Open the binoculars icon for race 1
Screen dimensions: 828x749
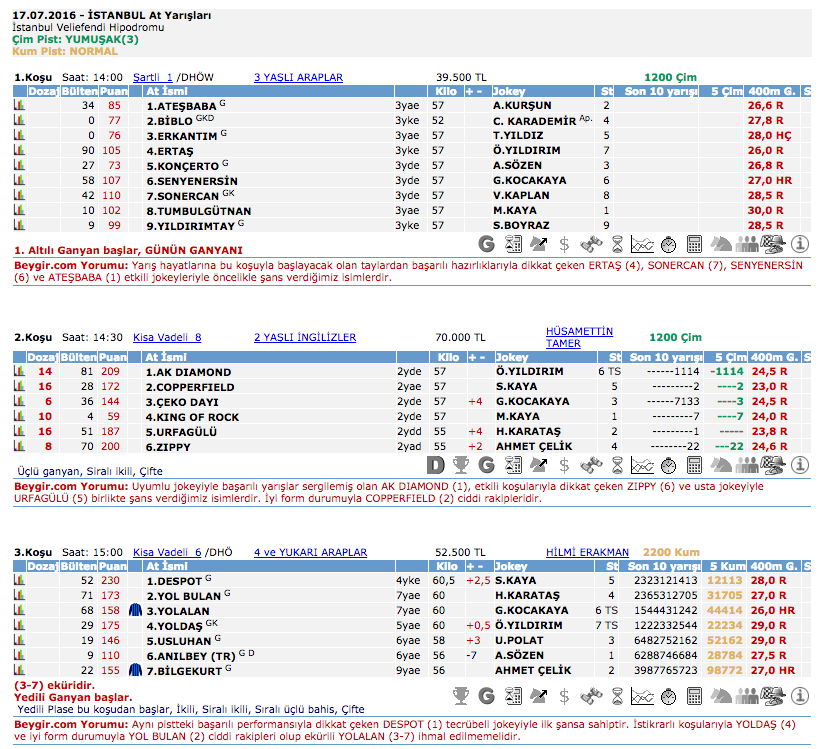point(591,243)
